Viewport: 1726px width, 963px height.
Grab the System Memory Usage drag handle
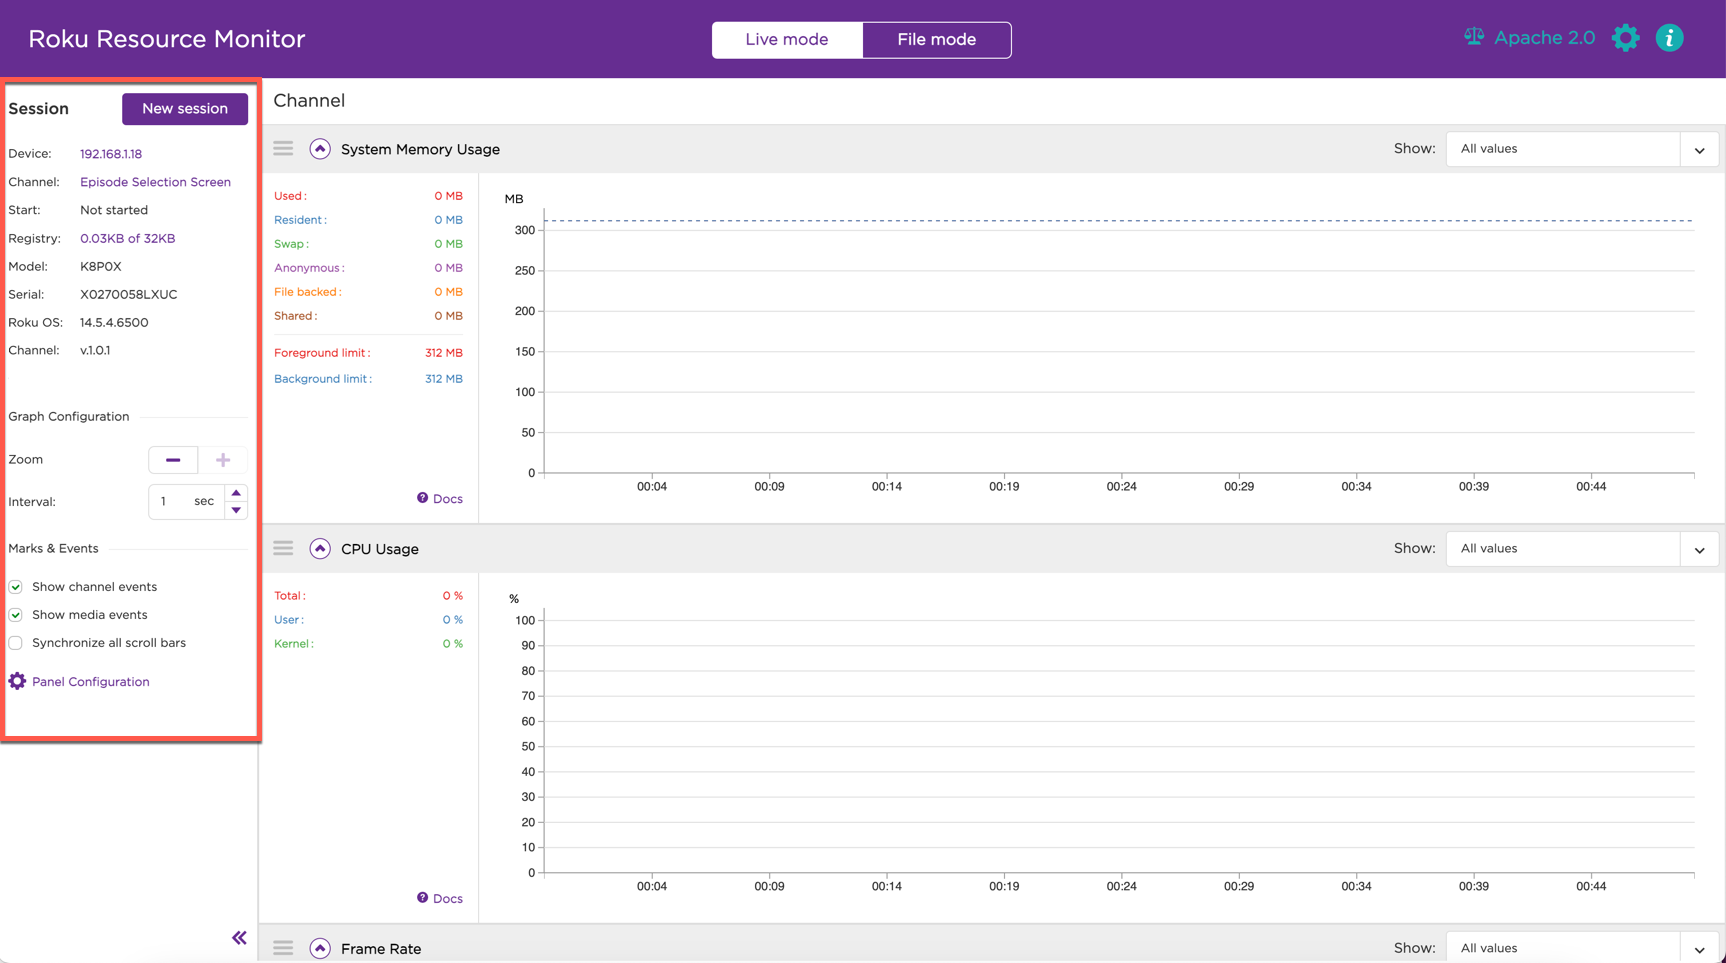284,149
